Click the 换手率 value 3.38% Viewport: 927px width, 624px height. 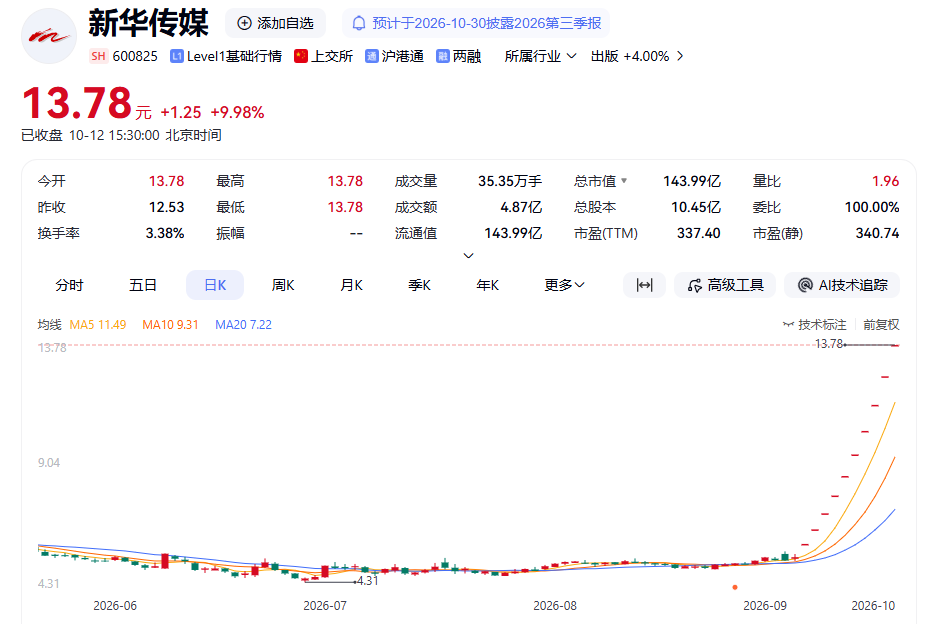(x=165, y=233)
